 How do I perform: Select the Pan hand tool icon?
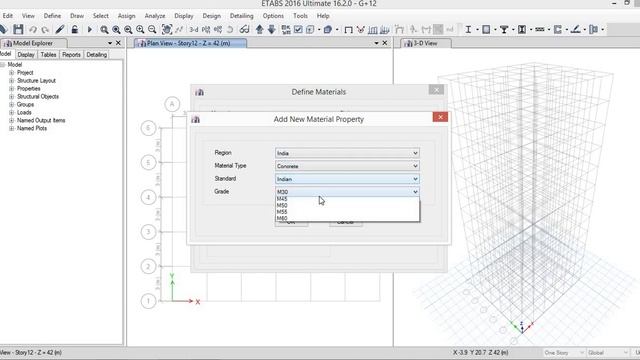(167, 29)
